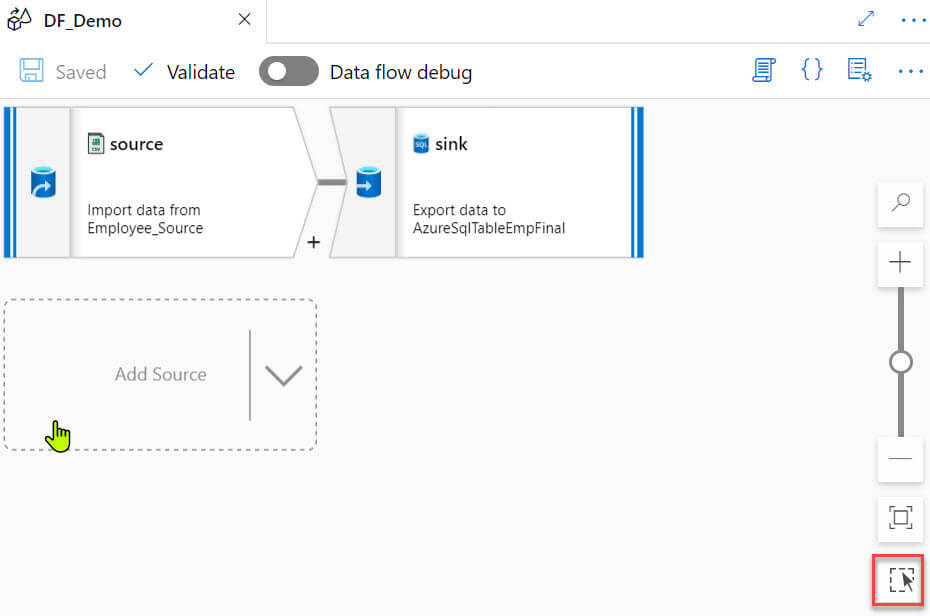Image resolution: width=930 pixels, height=616 pixels.
Task: Open the data flow settings icon
Action: point(859,70)
